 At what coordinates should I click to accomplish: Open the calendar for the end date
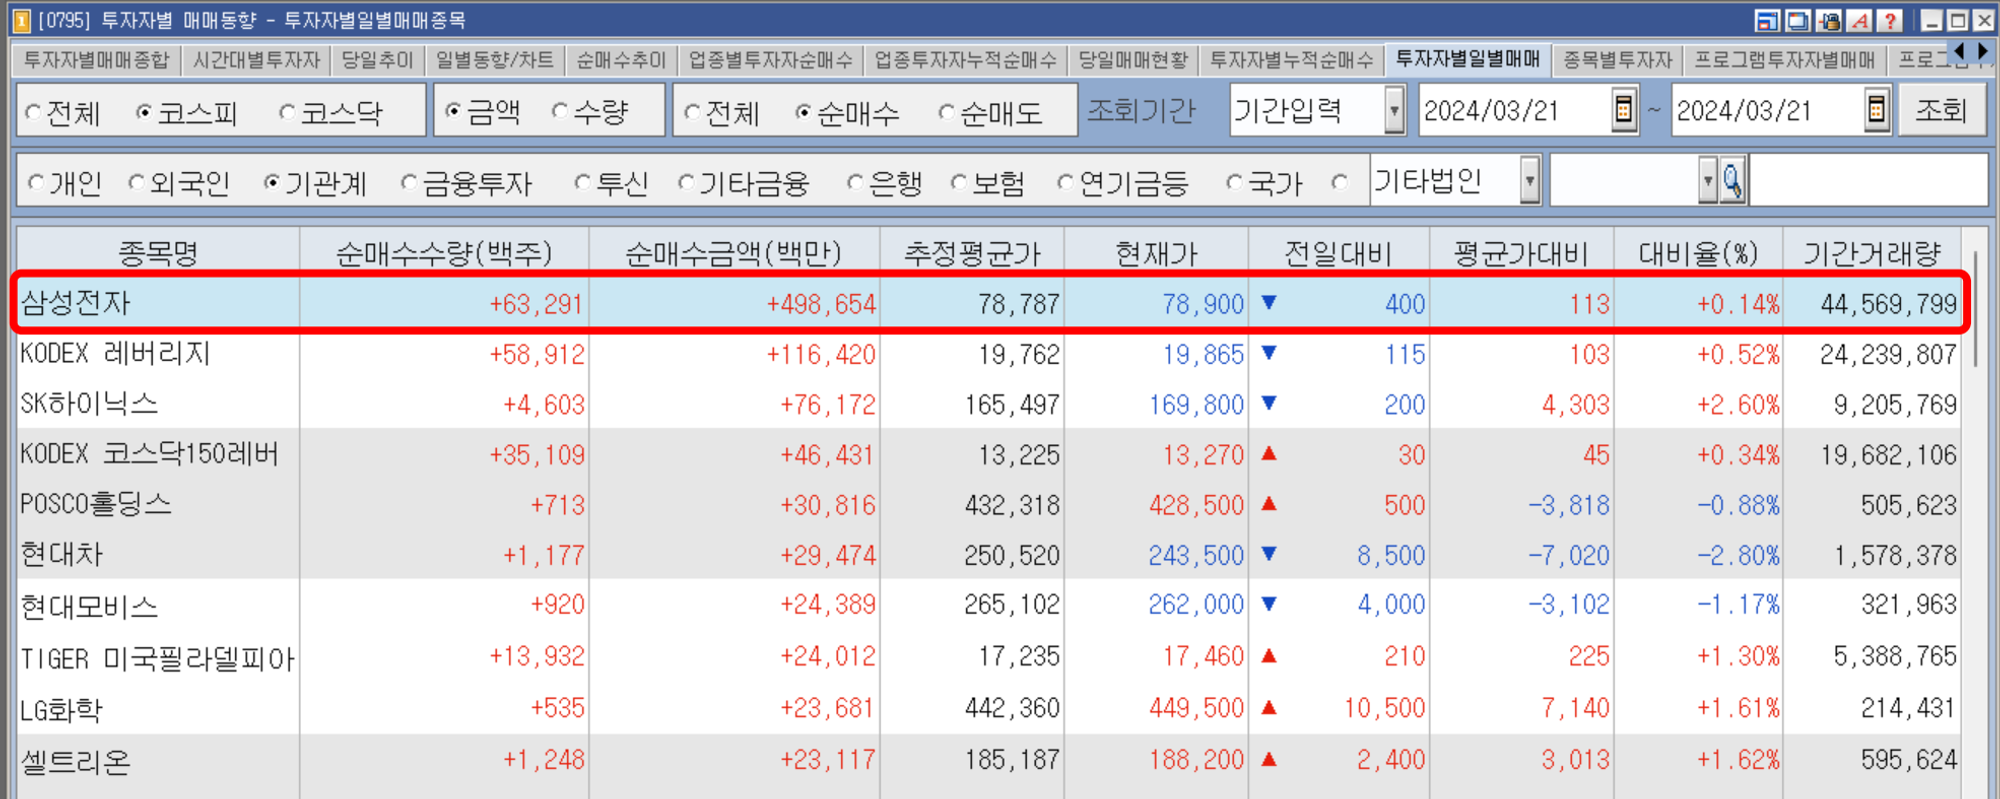coord(1876,110)
